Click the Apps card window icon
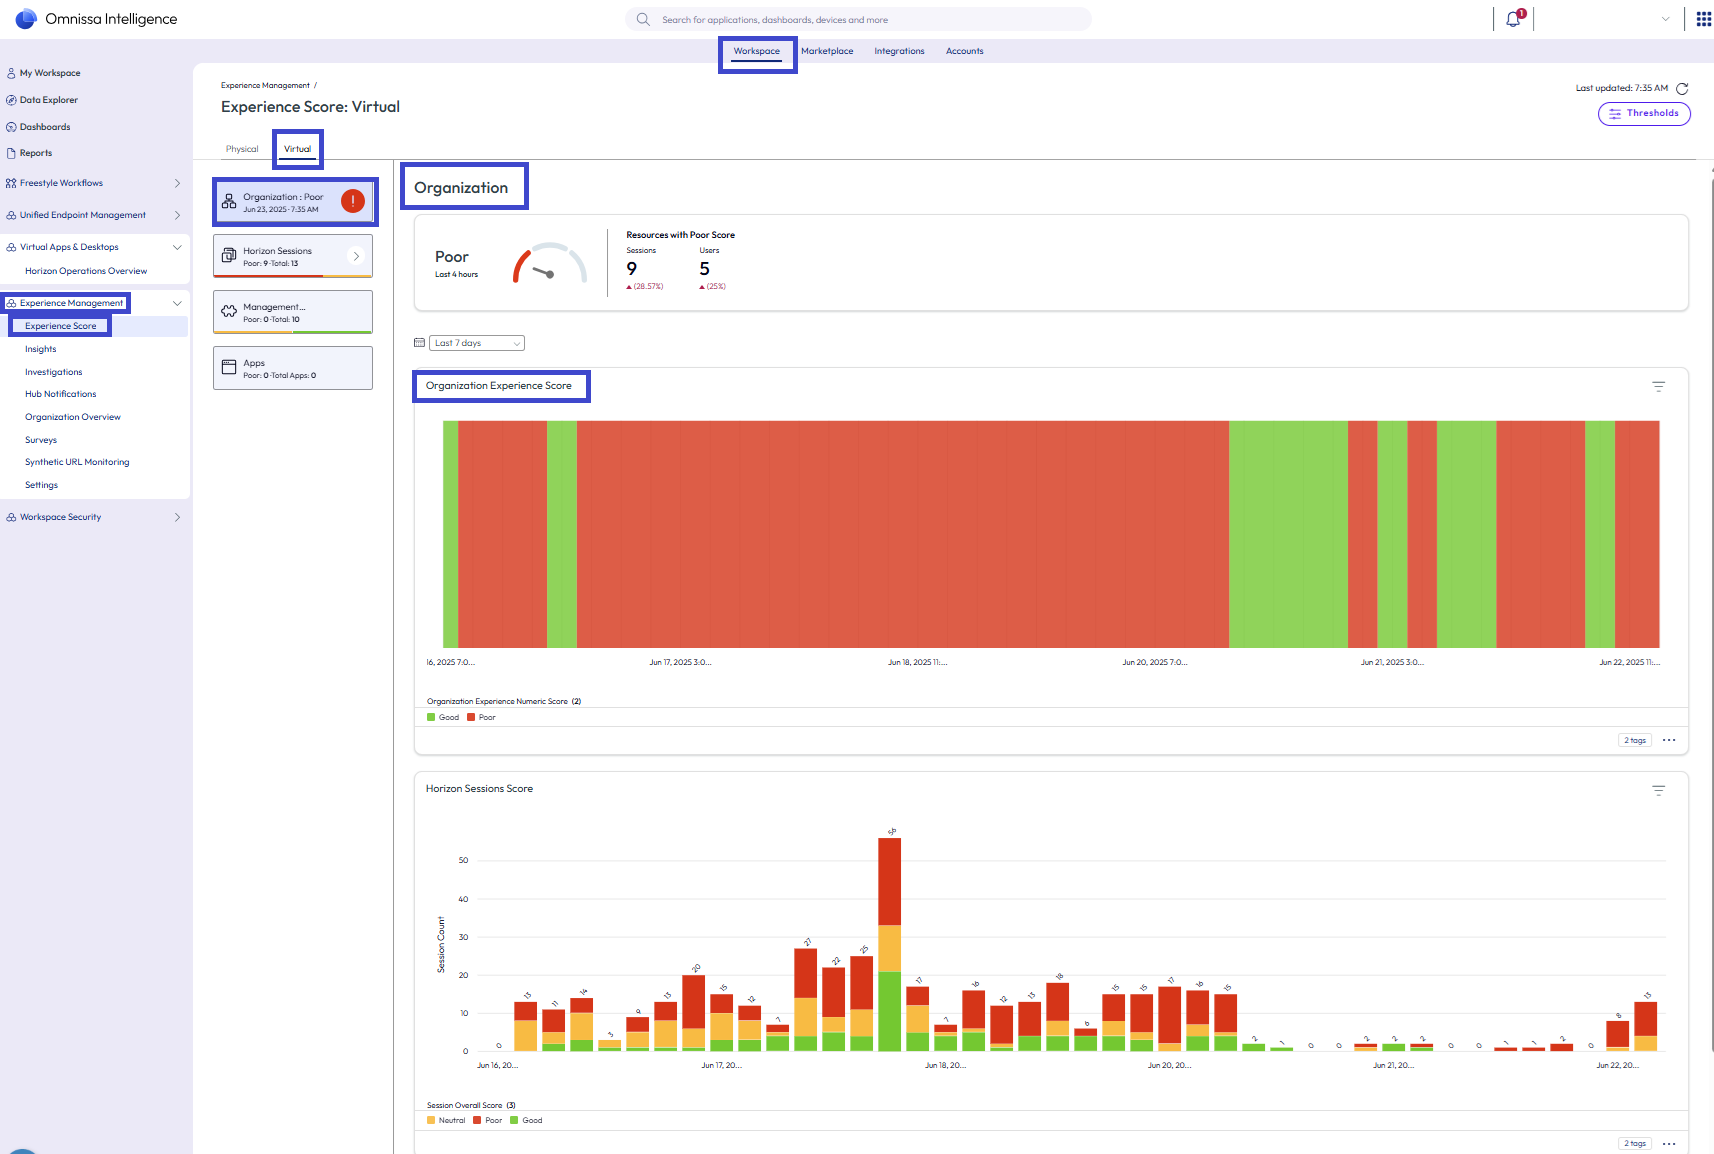 (x=229, y=367)
